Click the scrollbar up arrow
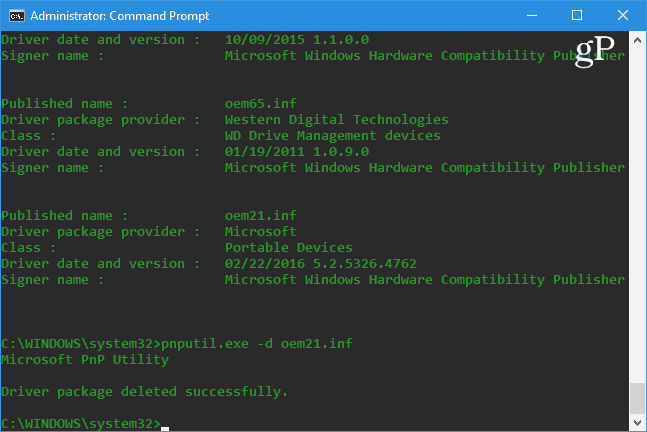Screen dimensions: 647x432 click(x=638, y=40)
